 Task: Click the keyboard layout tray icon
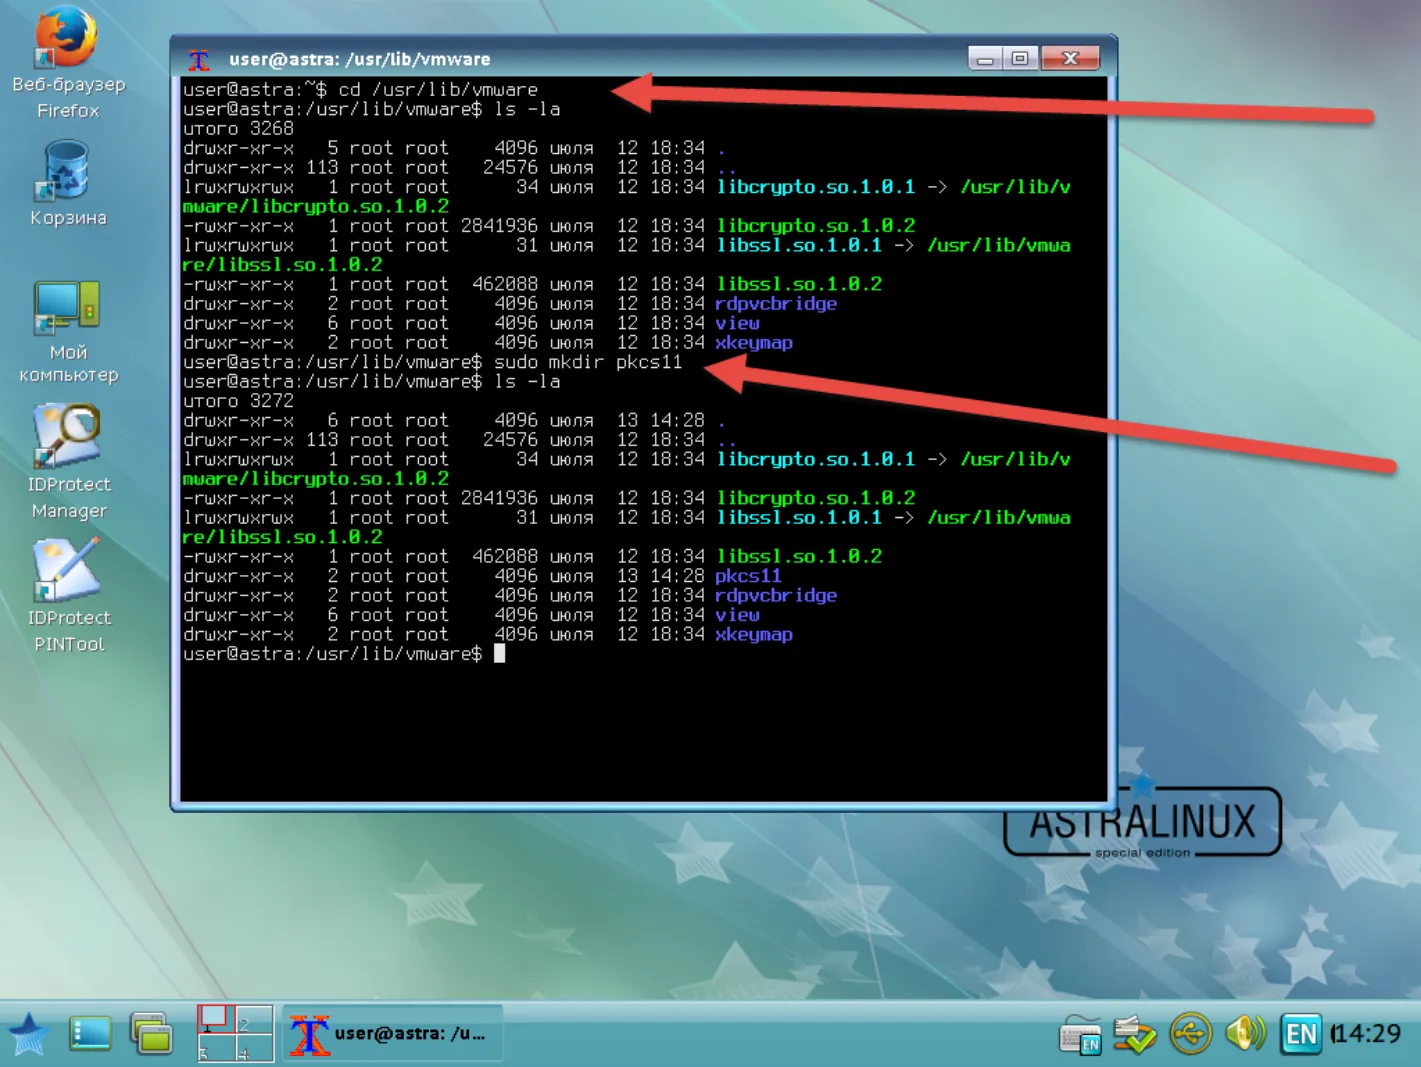(x=1080, y=1035)
